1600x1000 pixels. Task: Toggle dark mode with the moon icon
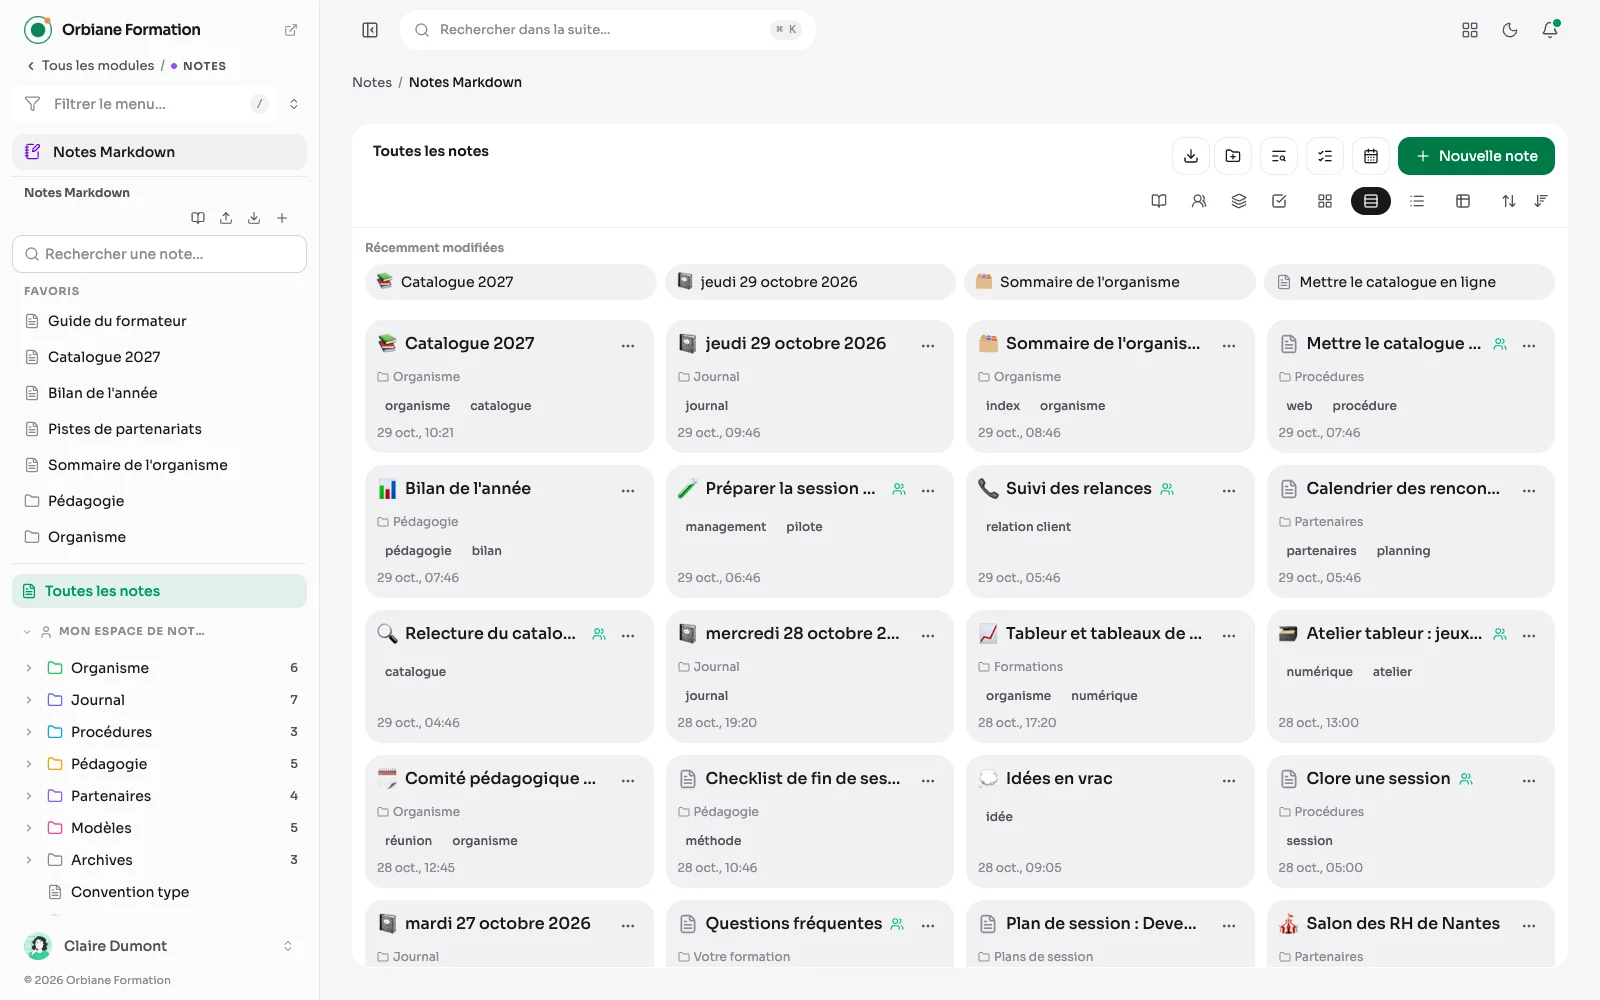click(1510, 30)
